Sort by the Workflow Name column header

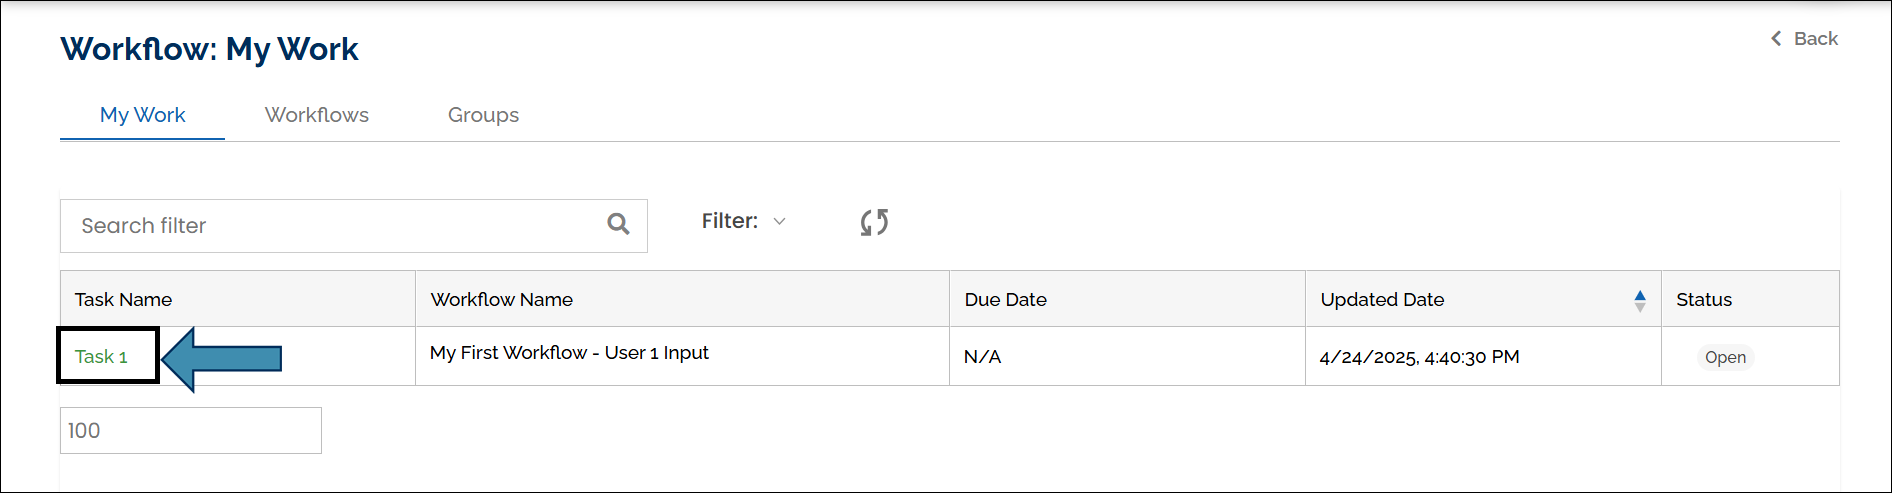(x=501, y=300)
